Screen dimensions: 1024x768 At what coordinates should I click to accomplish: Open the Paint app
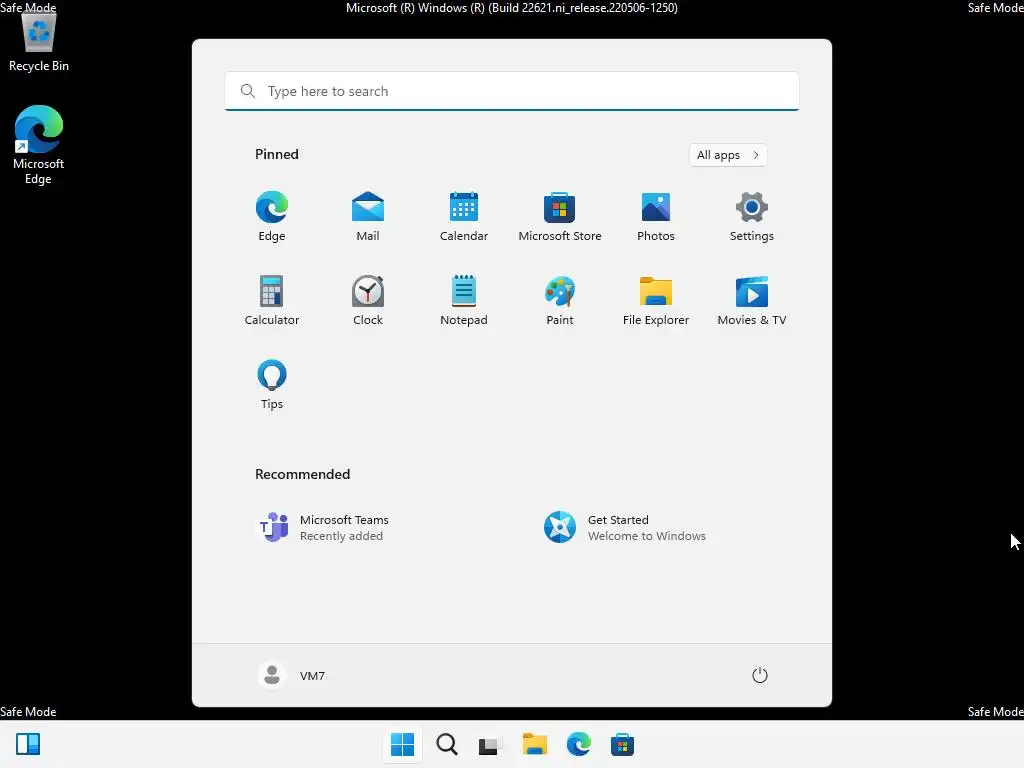pyautogui.click(x=560, y=300)
